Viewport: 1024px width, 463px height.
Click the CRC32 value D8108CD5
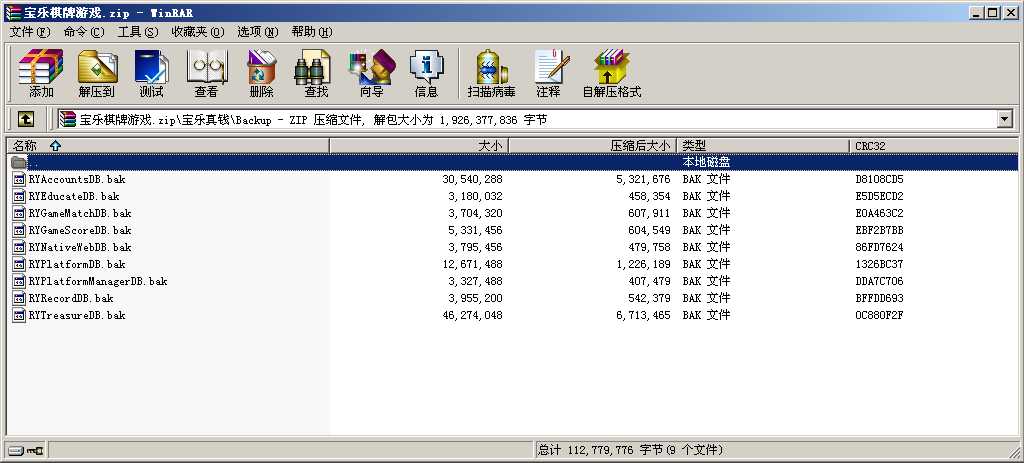tap(879, 179)
